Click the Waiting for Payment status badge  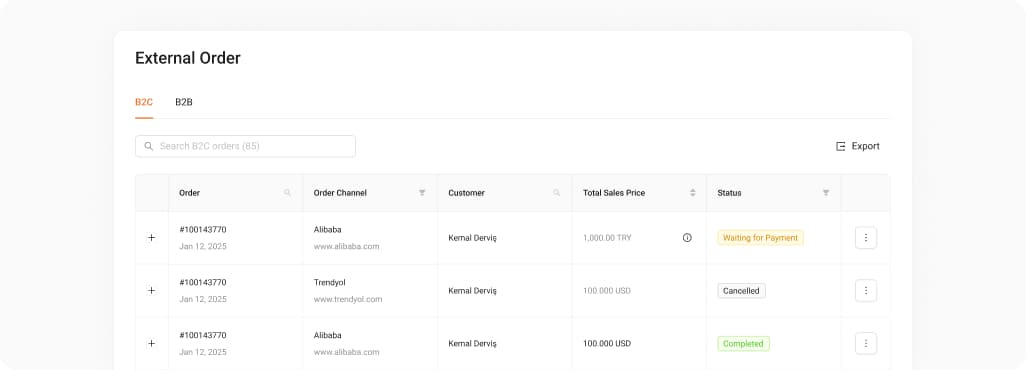pos(760,238)
